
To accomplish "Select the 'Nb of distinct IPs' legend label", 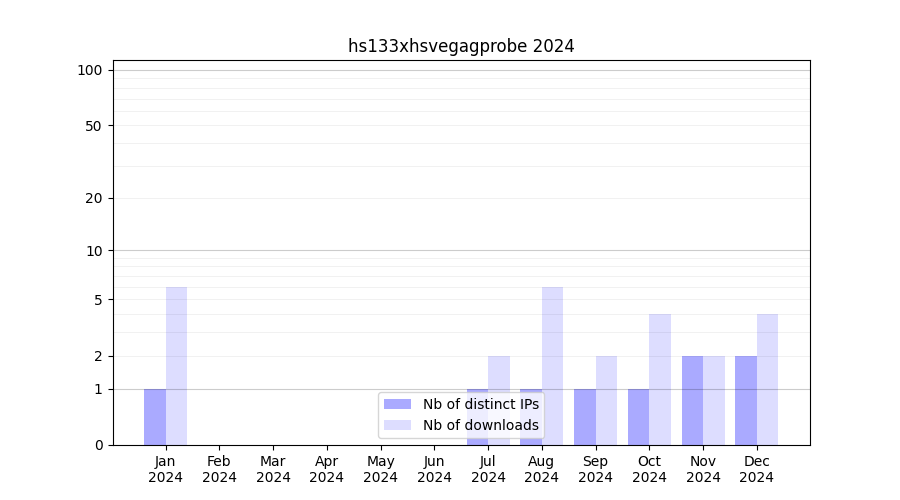I will tap(480, 404).
